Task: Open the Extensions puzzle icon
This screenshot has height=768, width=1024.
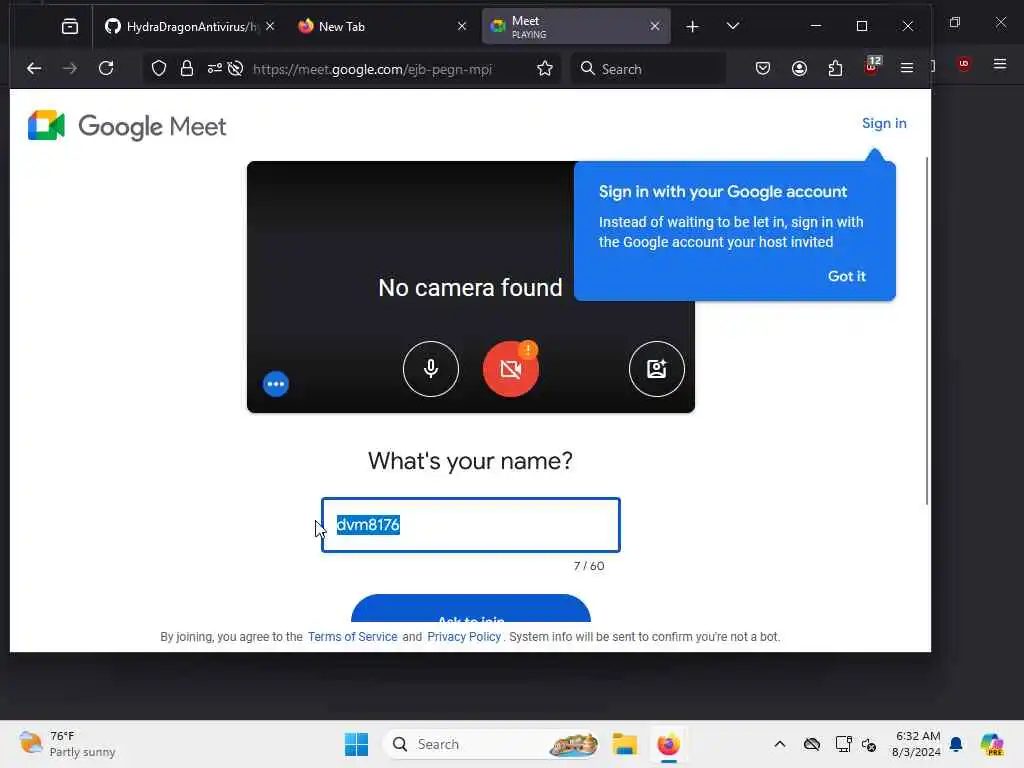Action: (835, 69)
